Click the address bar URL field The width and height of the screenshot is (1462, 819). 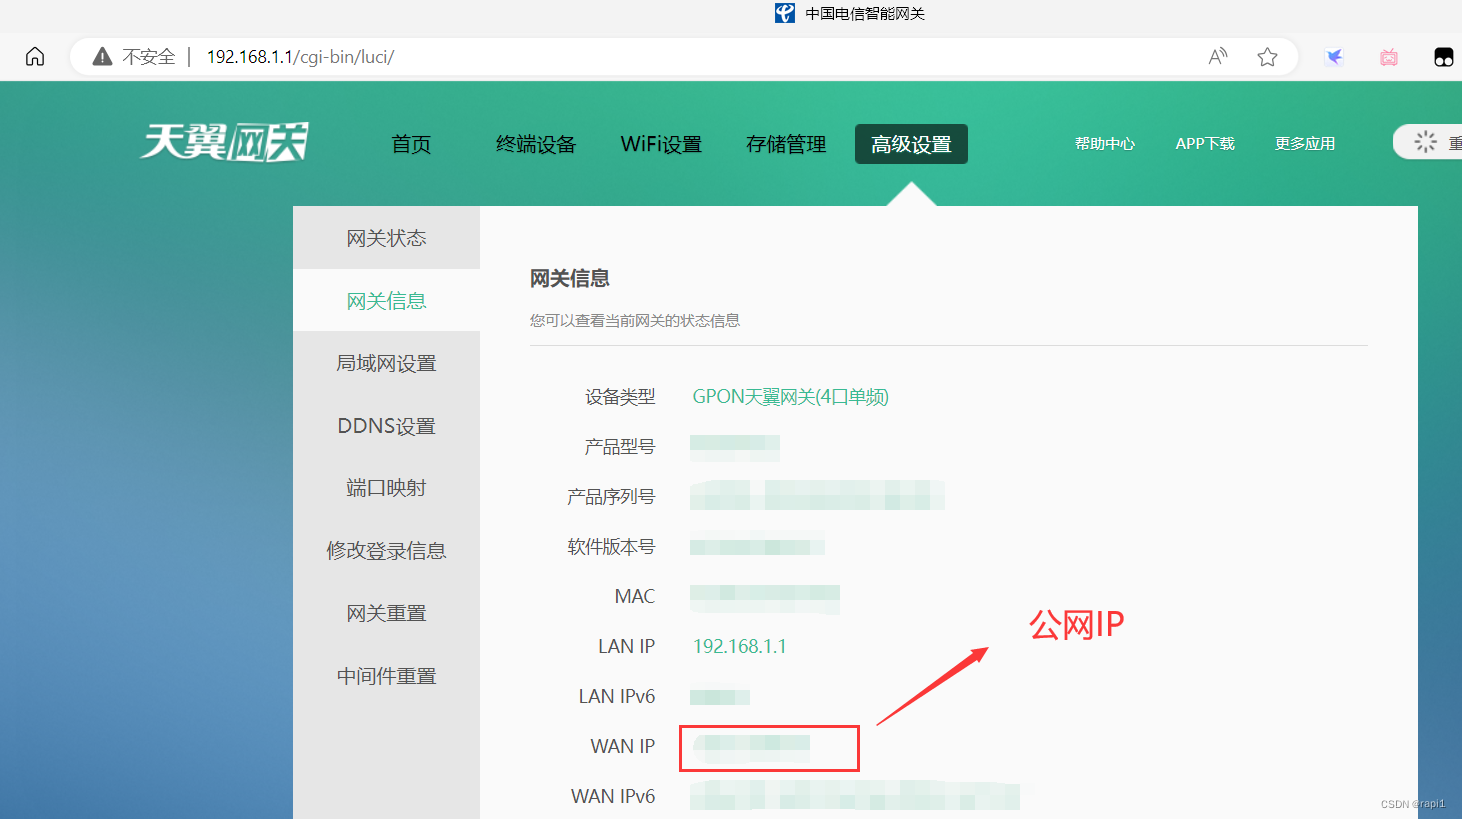(x=684, y=57)
